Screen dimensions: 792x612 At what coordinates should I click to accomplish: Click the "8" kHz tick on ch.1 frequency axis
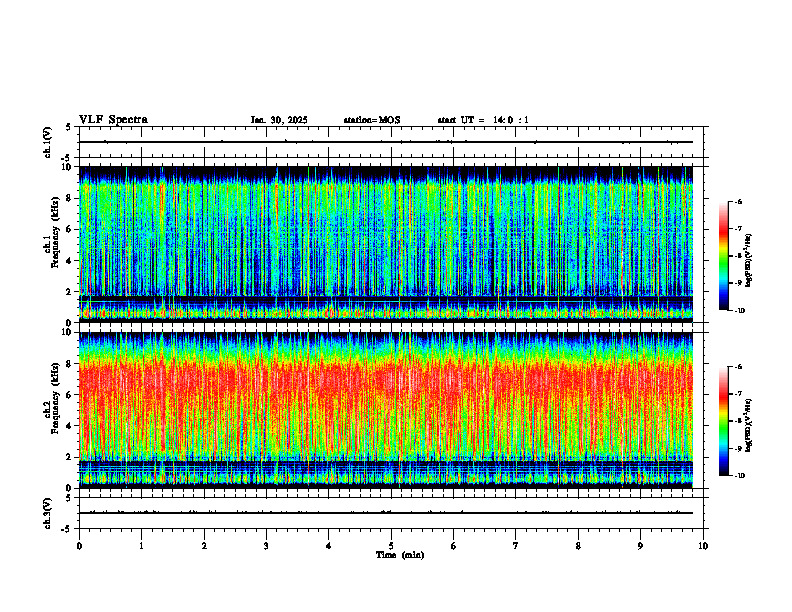(x=70, y=198)
